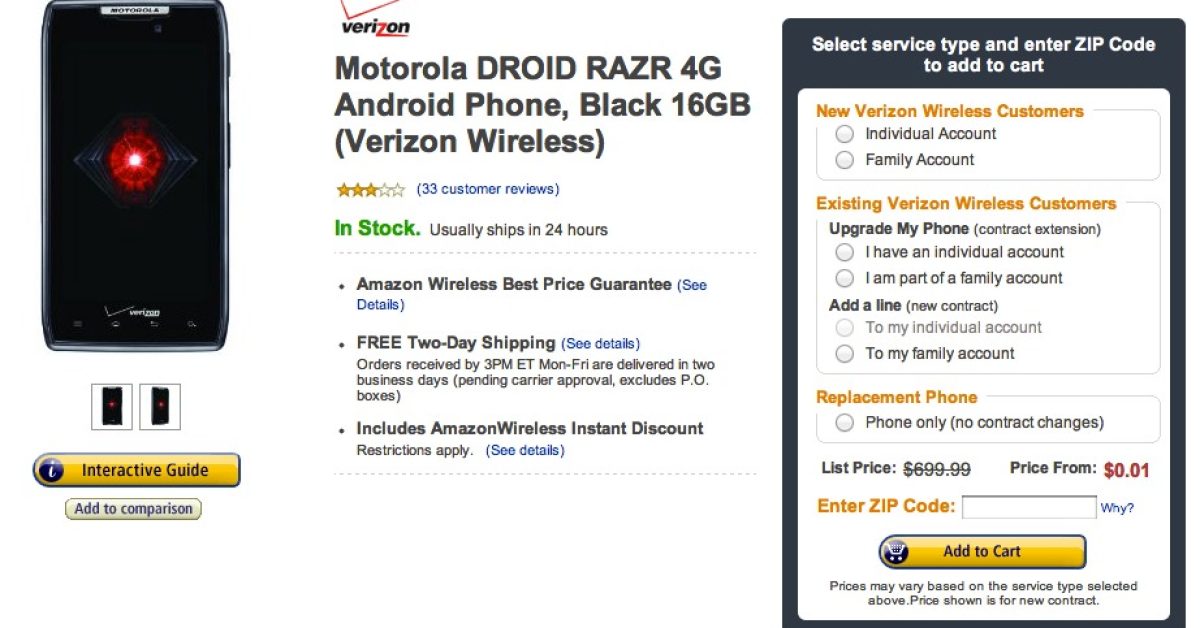The width and height of the screenshot is (1200, 628).
Task: Open the 33 customer reviews link
Action: (488, 189)
